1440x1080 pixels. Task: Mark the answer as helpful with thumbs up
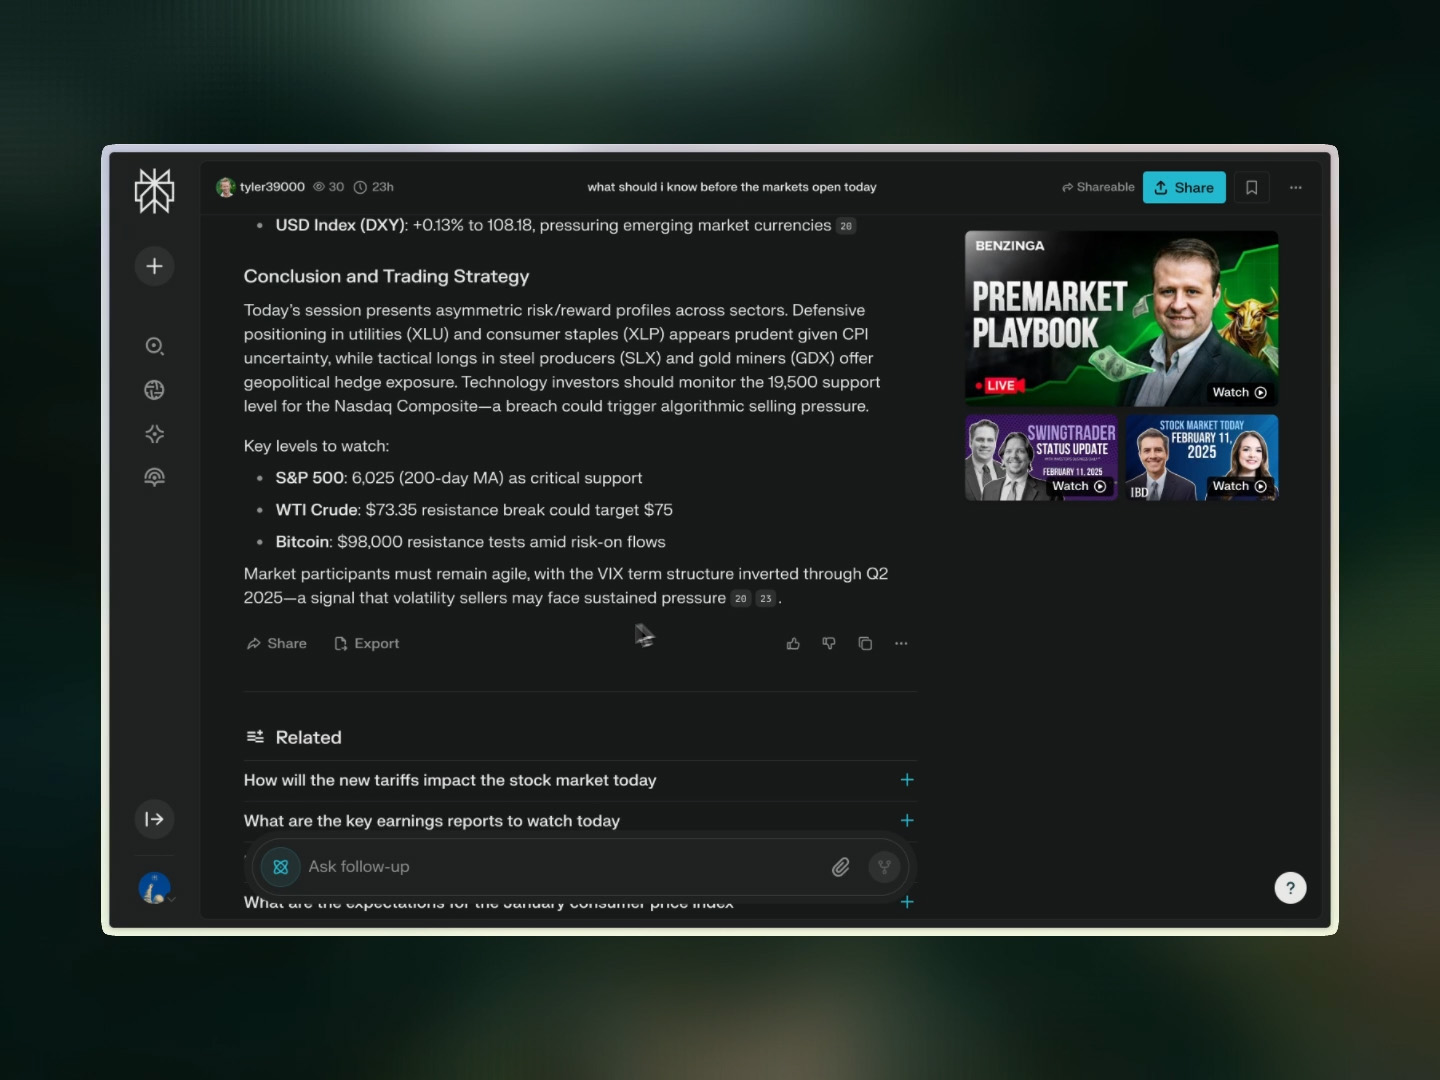[793, 643]
